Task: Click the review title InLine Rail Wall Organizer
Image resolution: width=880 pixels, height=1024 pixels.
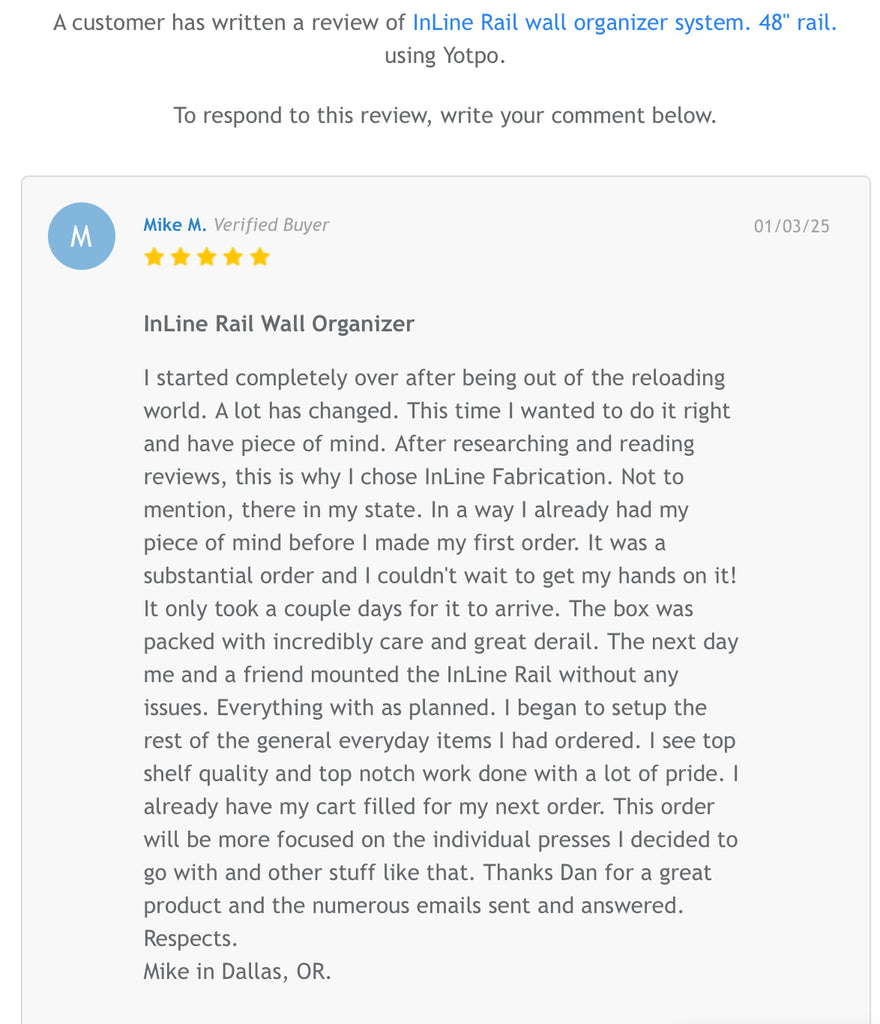Action: click(x=278, y=324)
